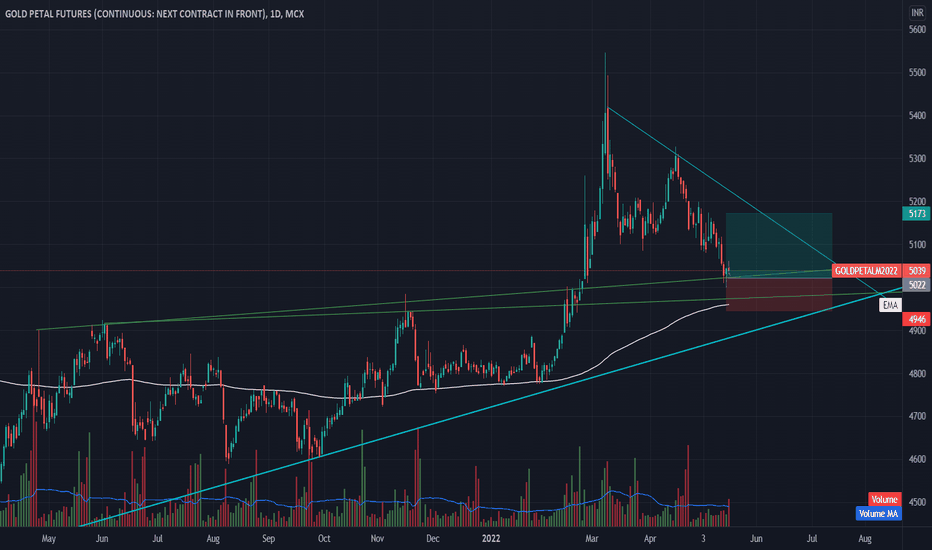Image resolution: width=932 pixels, height=550 pixels.
Task: Click the 4600 price axis value
Action: point(917,459)
